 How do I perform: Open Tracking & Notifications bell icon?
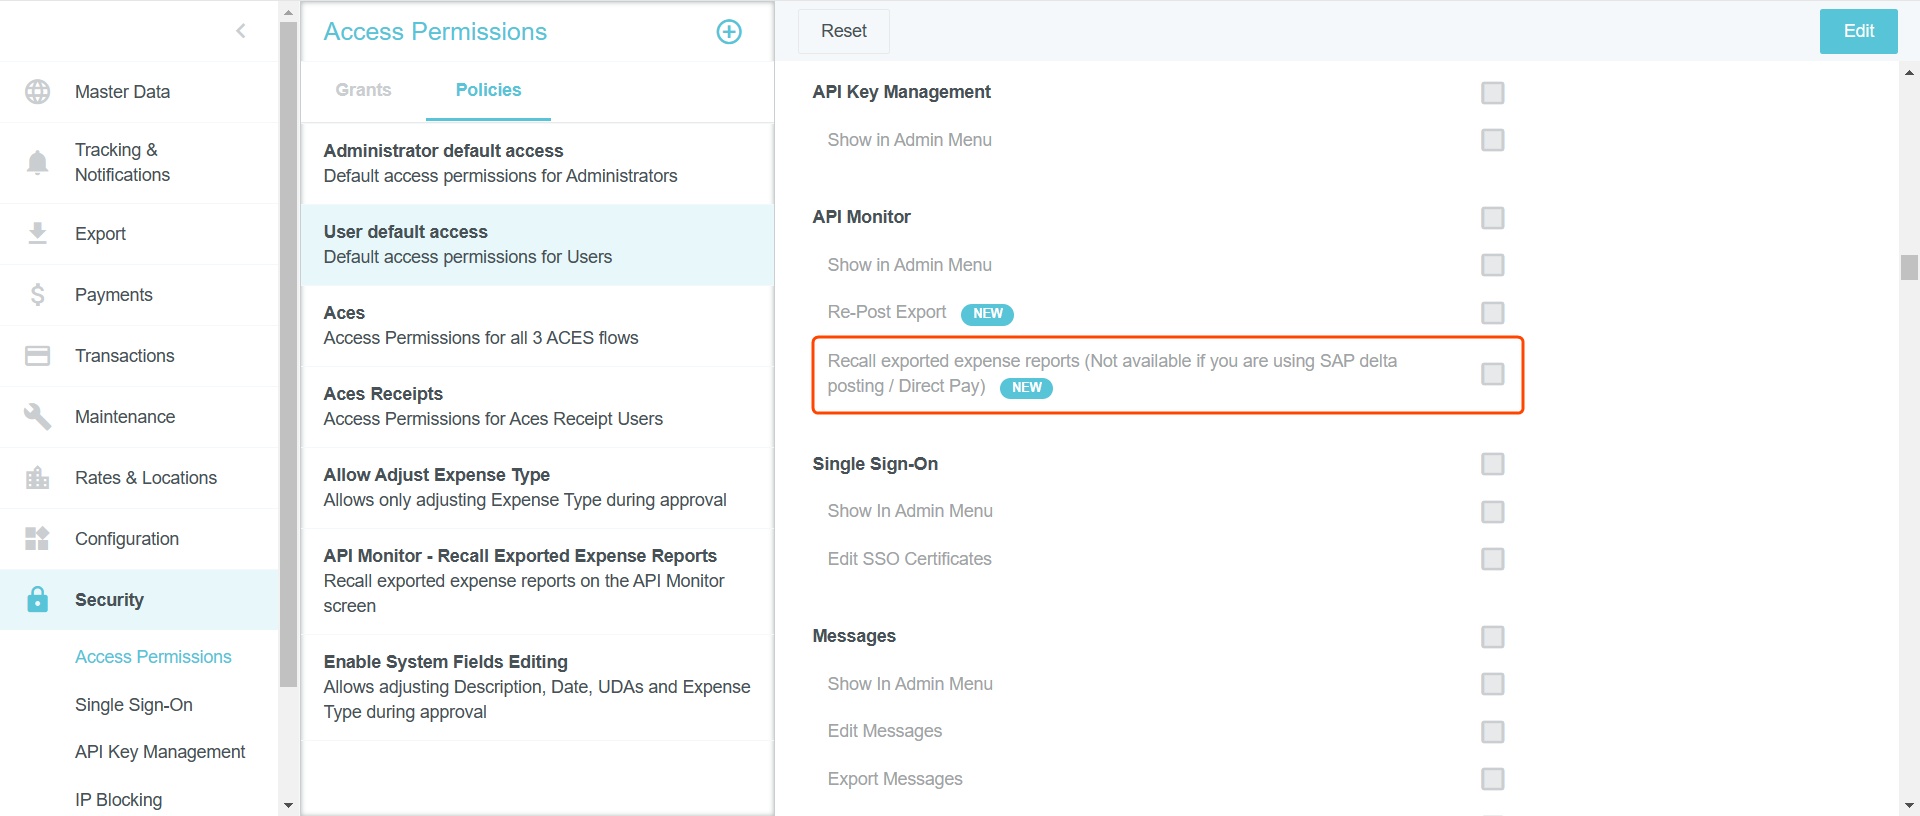pos(37,162)
